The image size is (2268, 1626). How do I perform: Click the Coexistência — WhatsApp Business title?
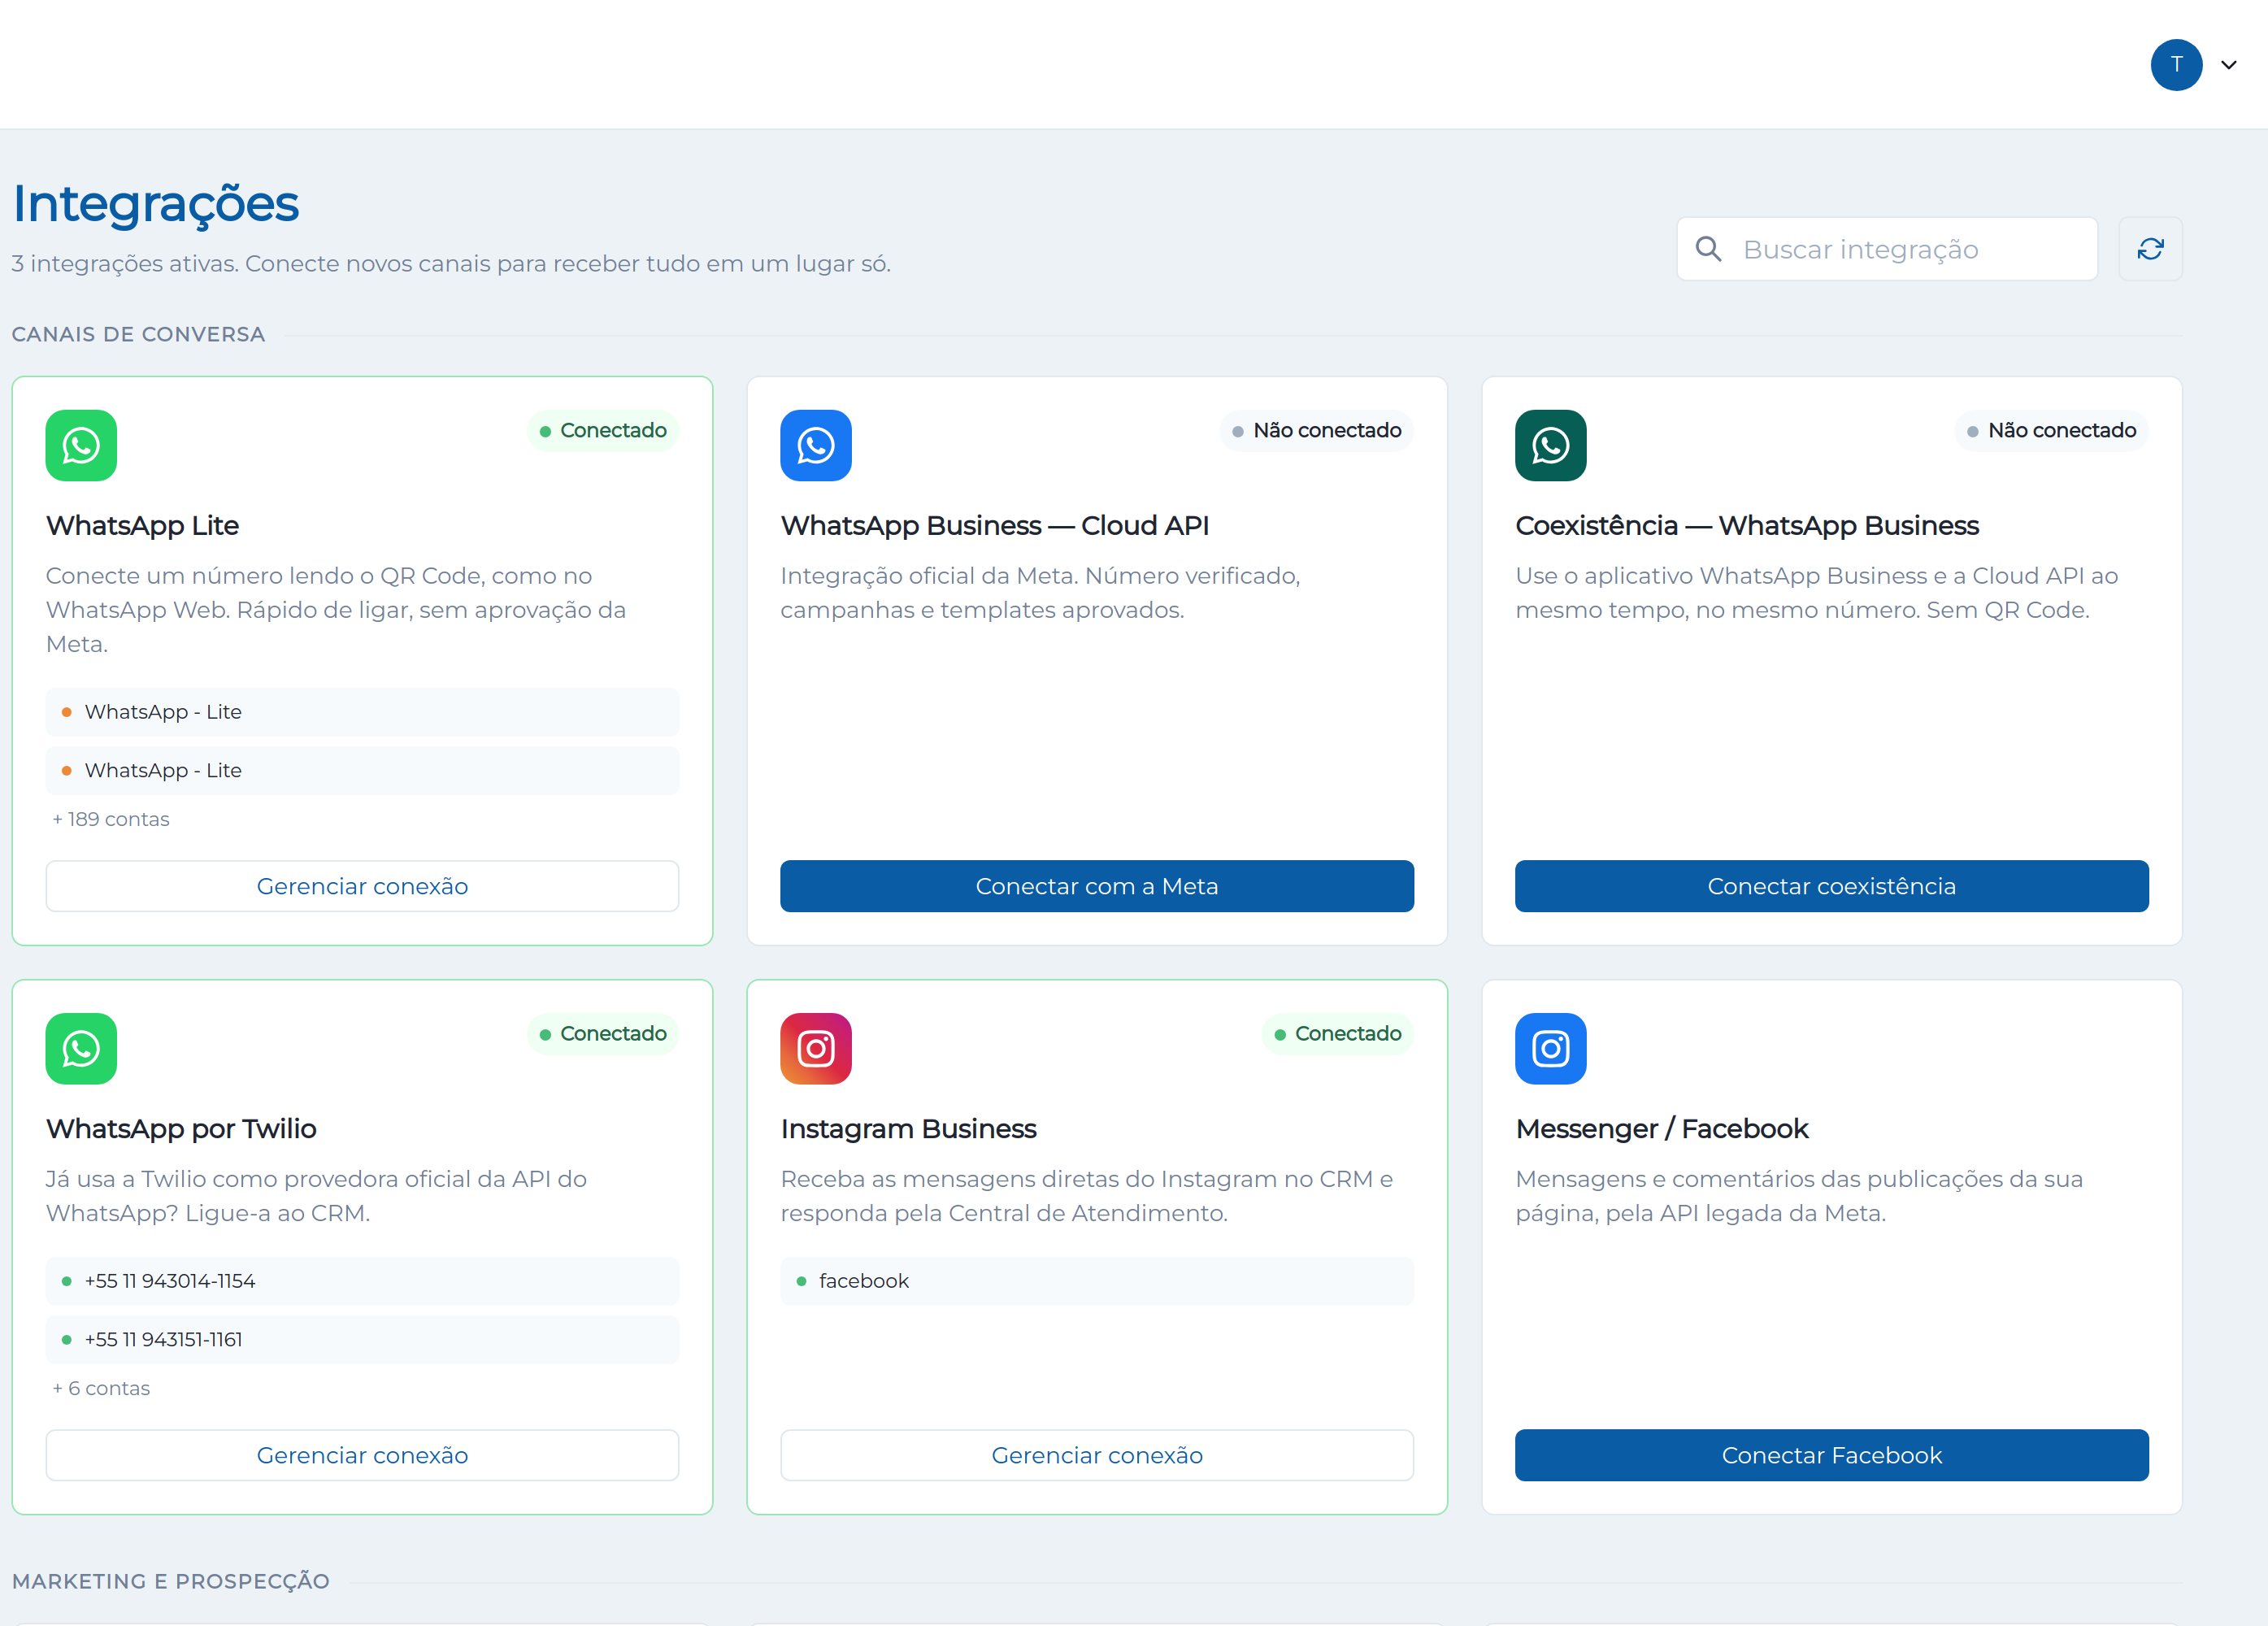coord(1747,526)
